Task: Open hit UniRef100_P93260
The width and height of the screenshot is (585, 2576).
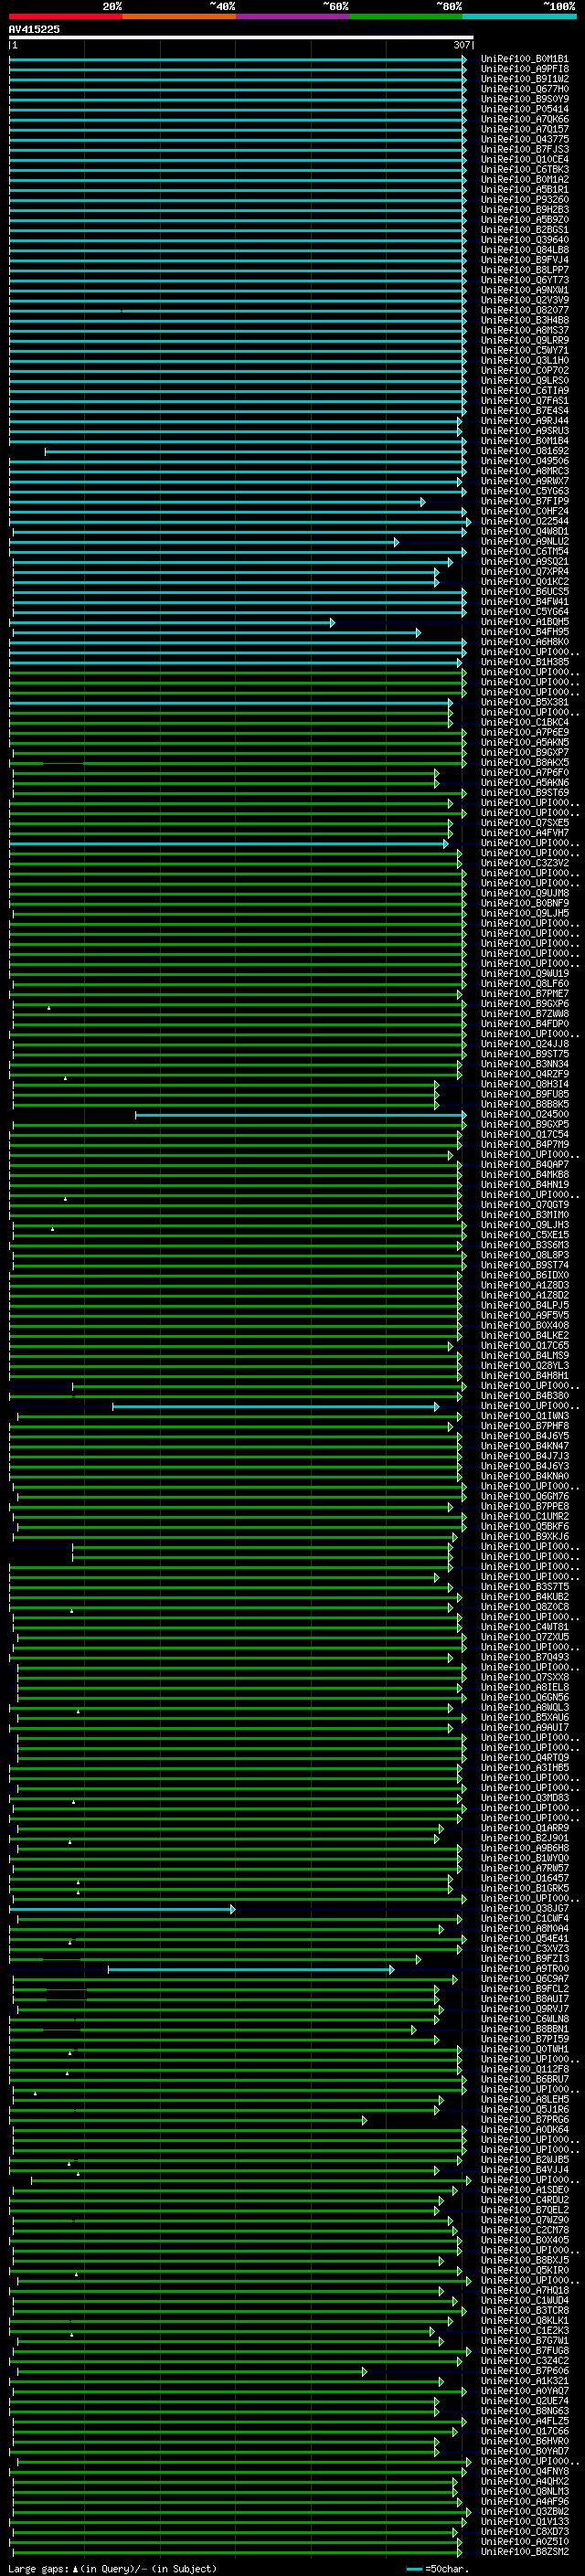Action: tap(524, 200)
